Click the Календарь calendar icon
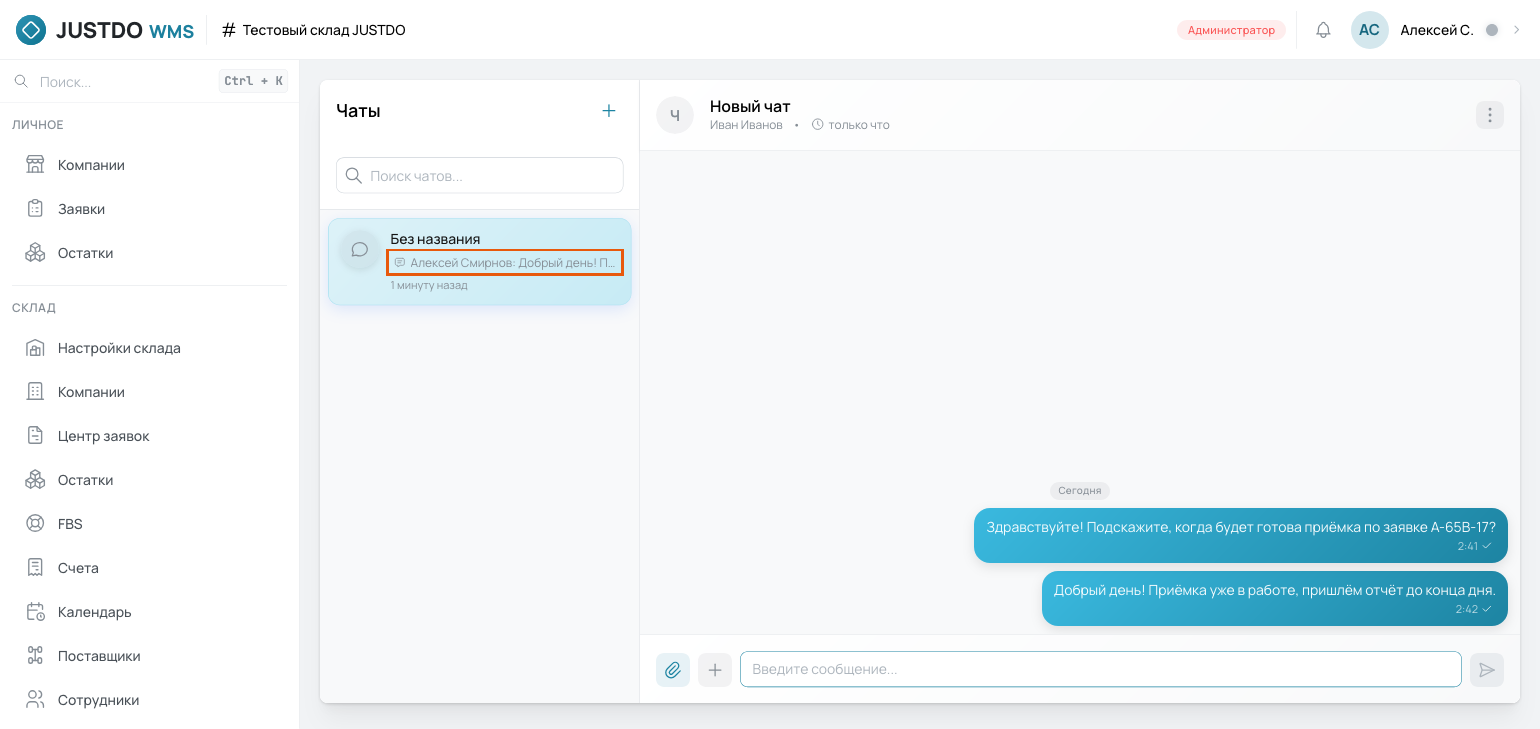The width and height of the screenshot is (1540, 729). [x=35, y=612]
